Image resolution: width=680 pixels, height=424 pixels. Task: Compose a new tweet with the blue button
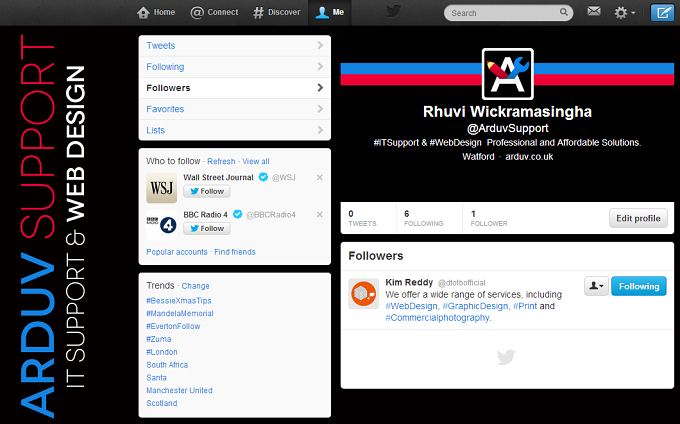pos(662,13)
